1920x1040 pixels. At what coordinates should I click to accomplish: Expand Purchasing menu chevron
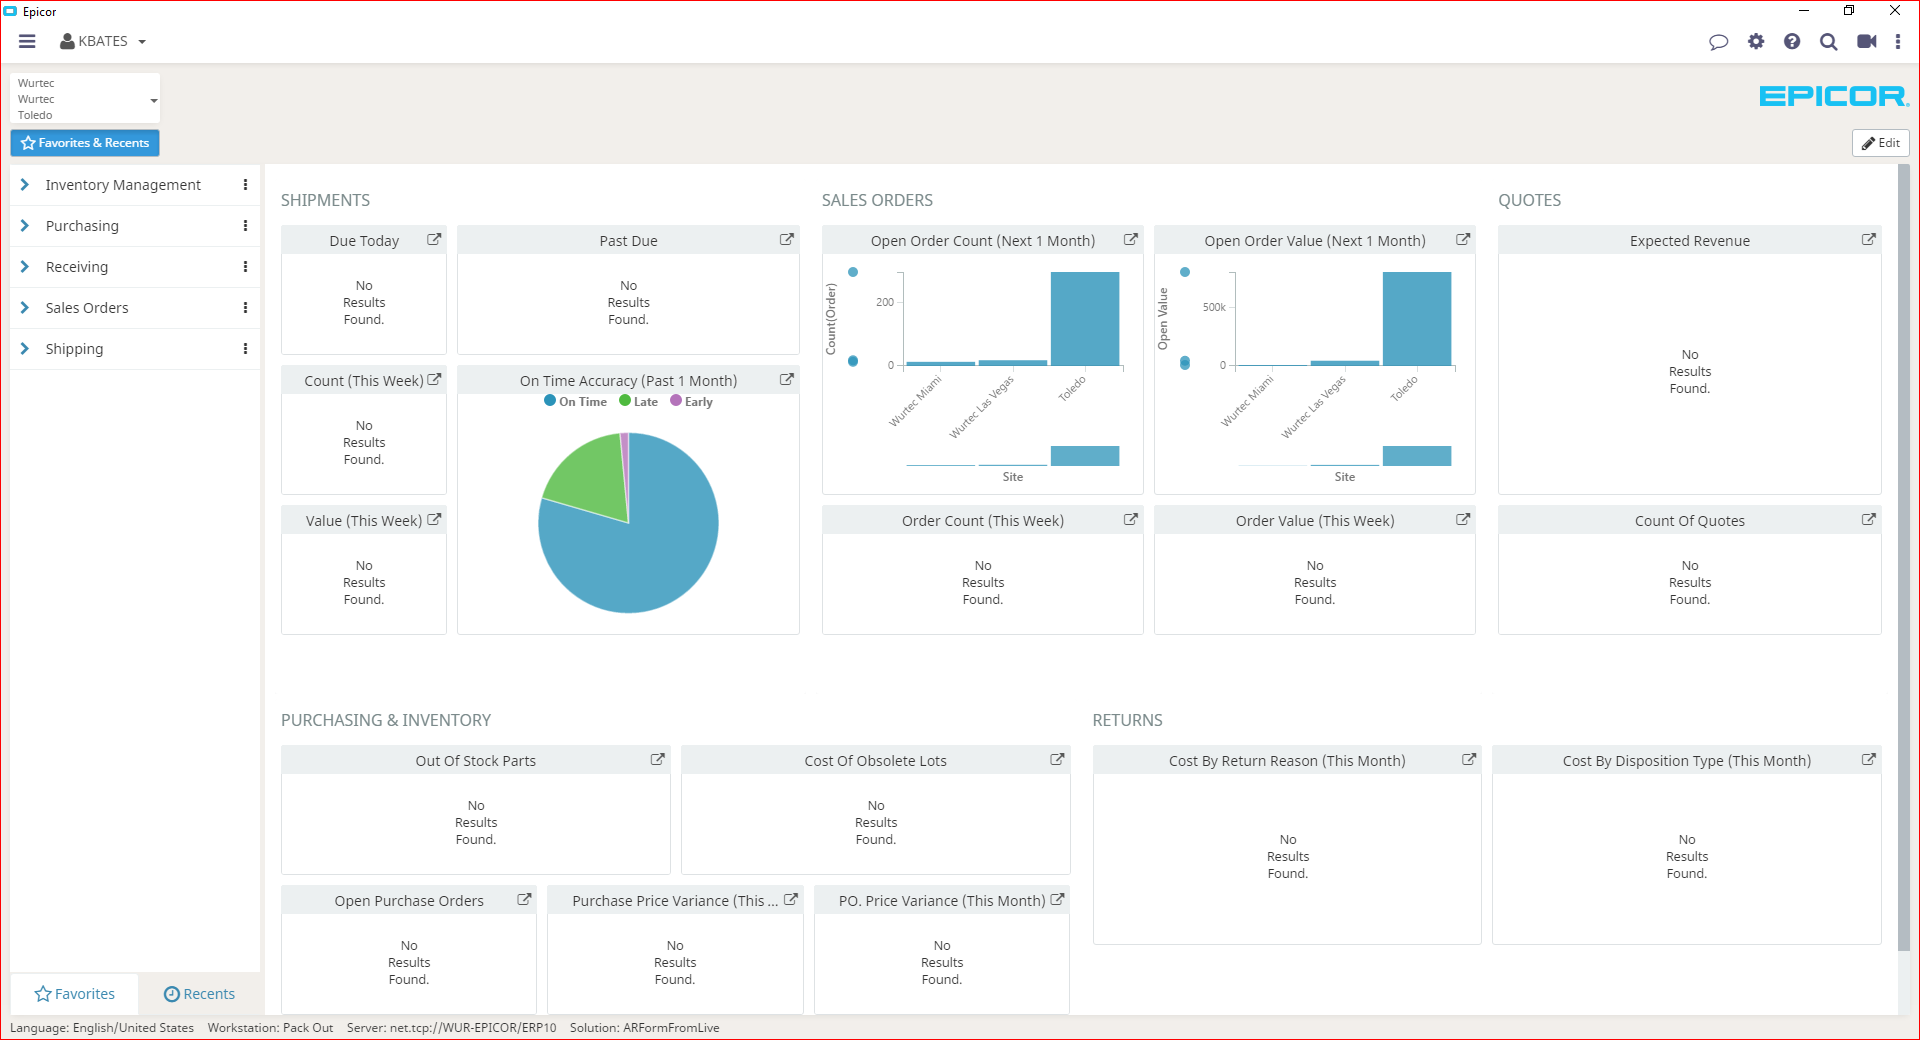pos(25,226)
